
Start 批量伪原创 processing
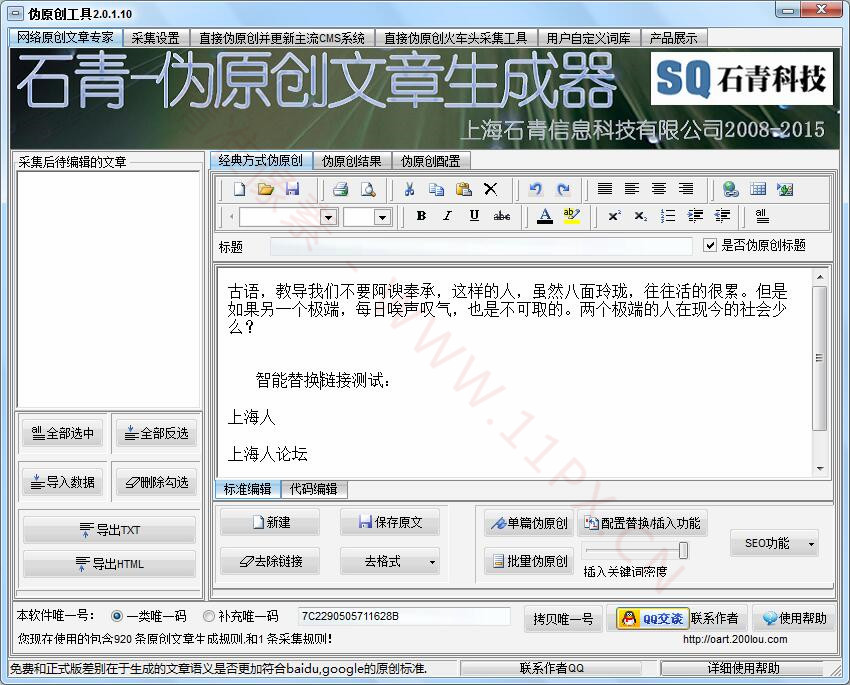(529, 561)
